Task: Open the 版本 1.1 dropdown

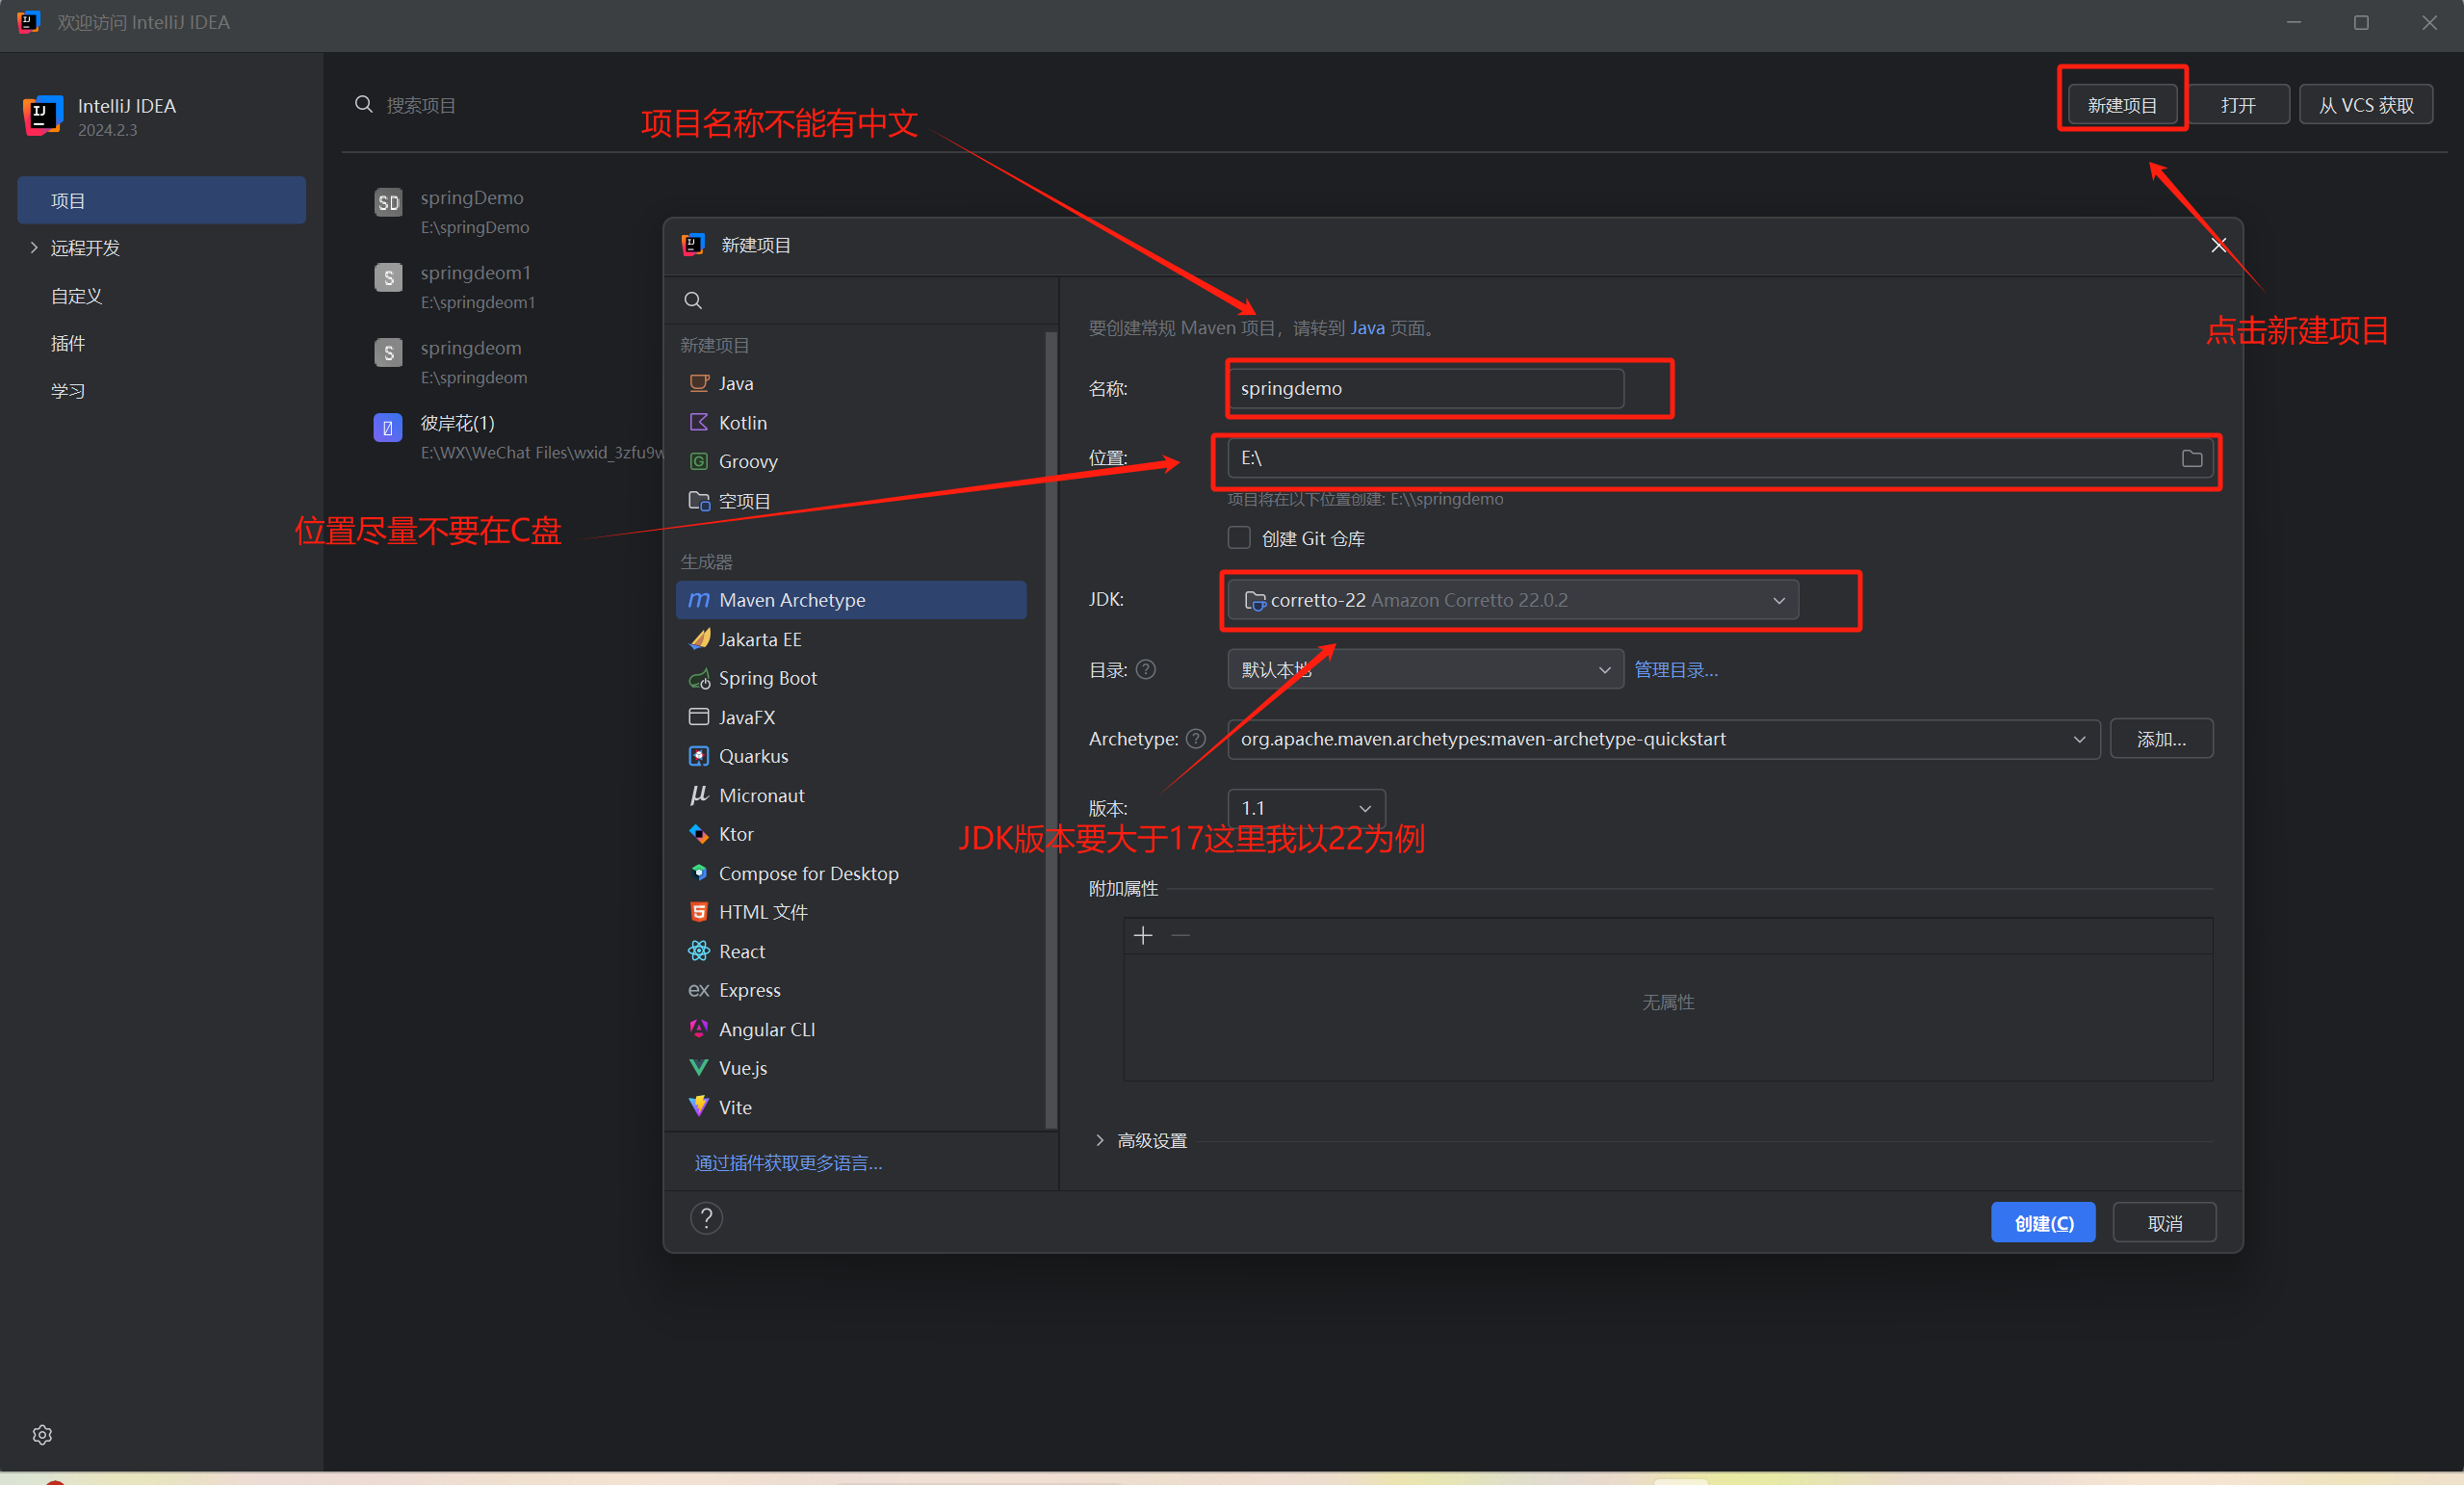Action: 1306,808
